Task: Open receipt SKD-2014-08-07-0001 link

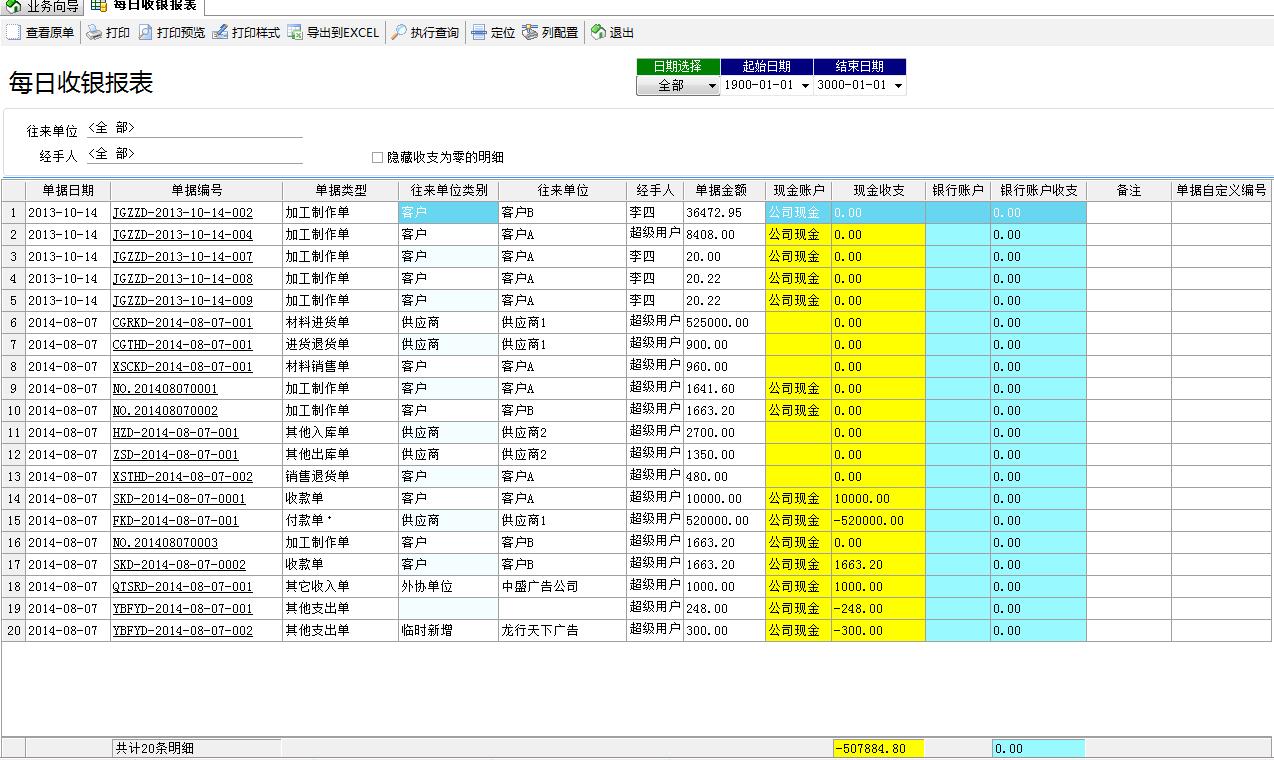Action: 178,499
